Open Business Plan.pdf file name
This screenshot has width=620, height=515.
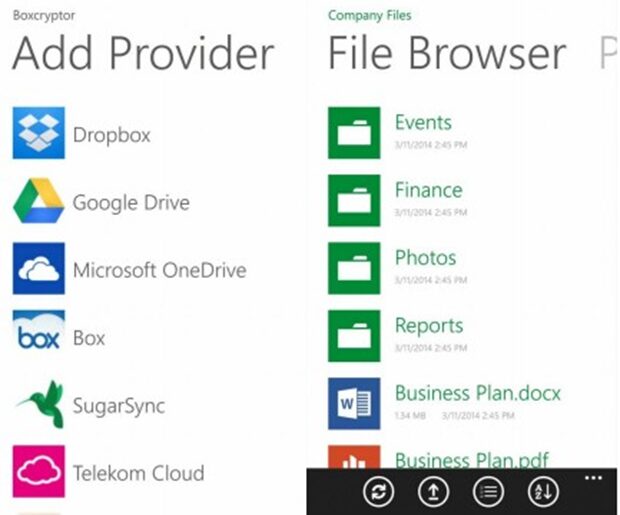coord(472,460)
